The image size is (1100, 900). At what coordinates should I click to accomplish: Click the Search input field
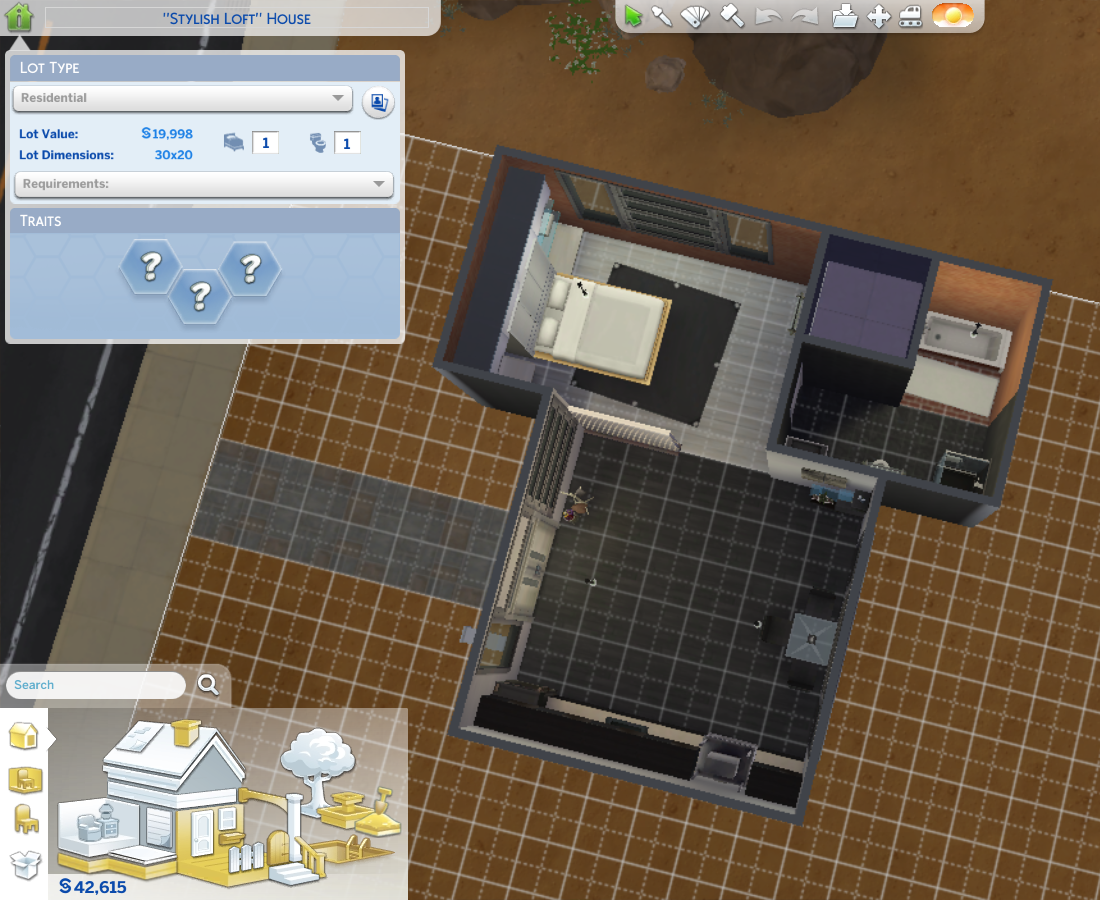[96, 685]
